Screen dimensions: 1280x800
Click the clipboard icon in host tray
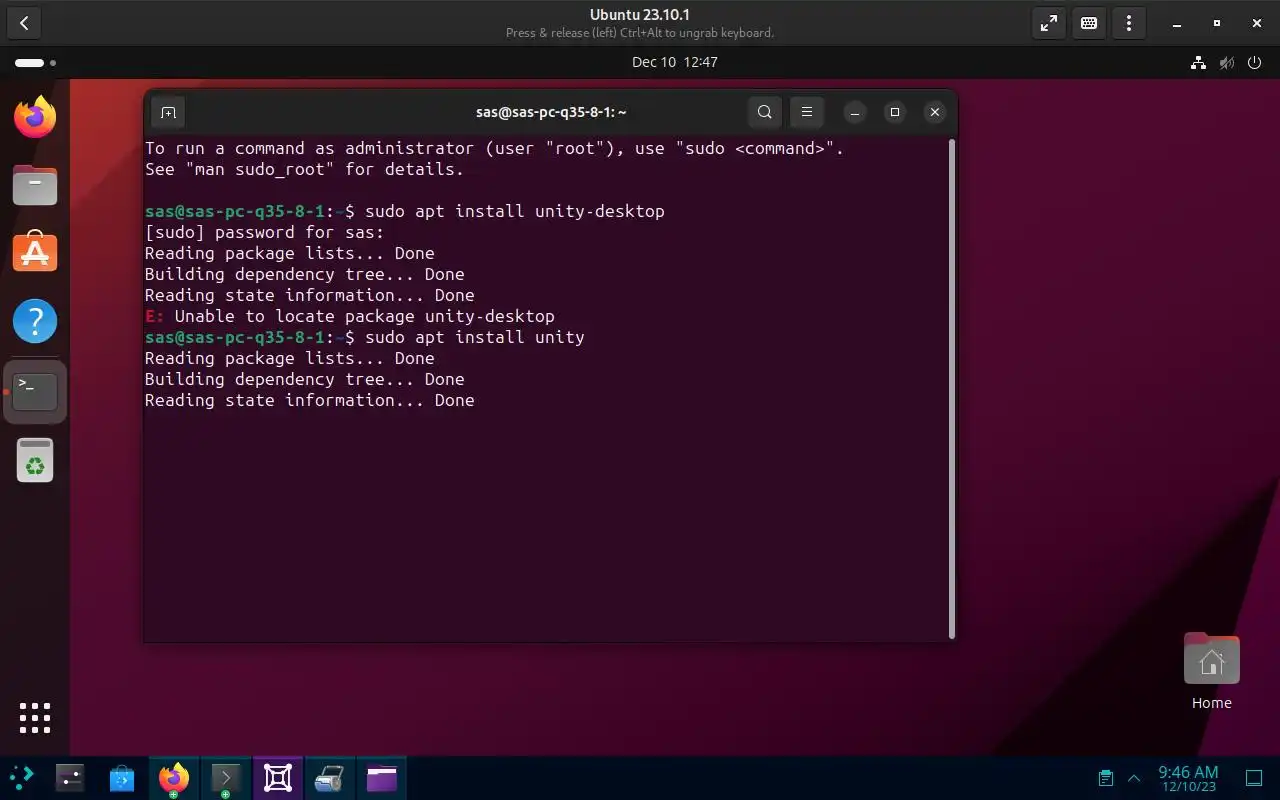point(1106,778)
